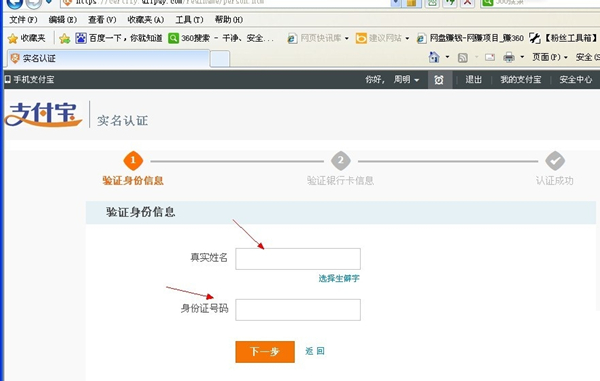Click the new tab button
The image size is (600, 381).
220,59
